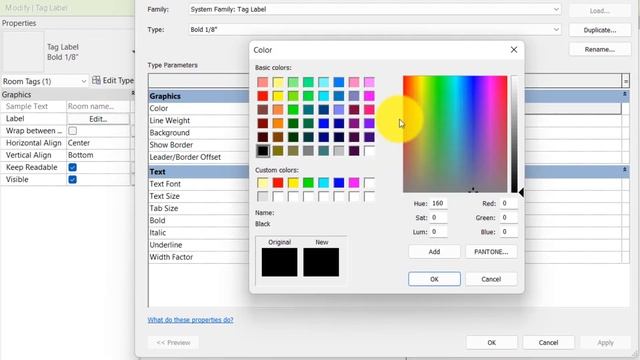Choose the red custom color swatch
Image resolution: width=640 pixels, height=360 pixels.
coord(278,182)
